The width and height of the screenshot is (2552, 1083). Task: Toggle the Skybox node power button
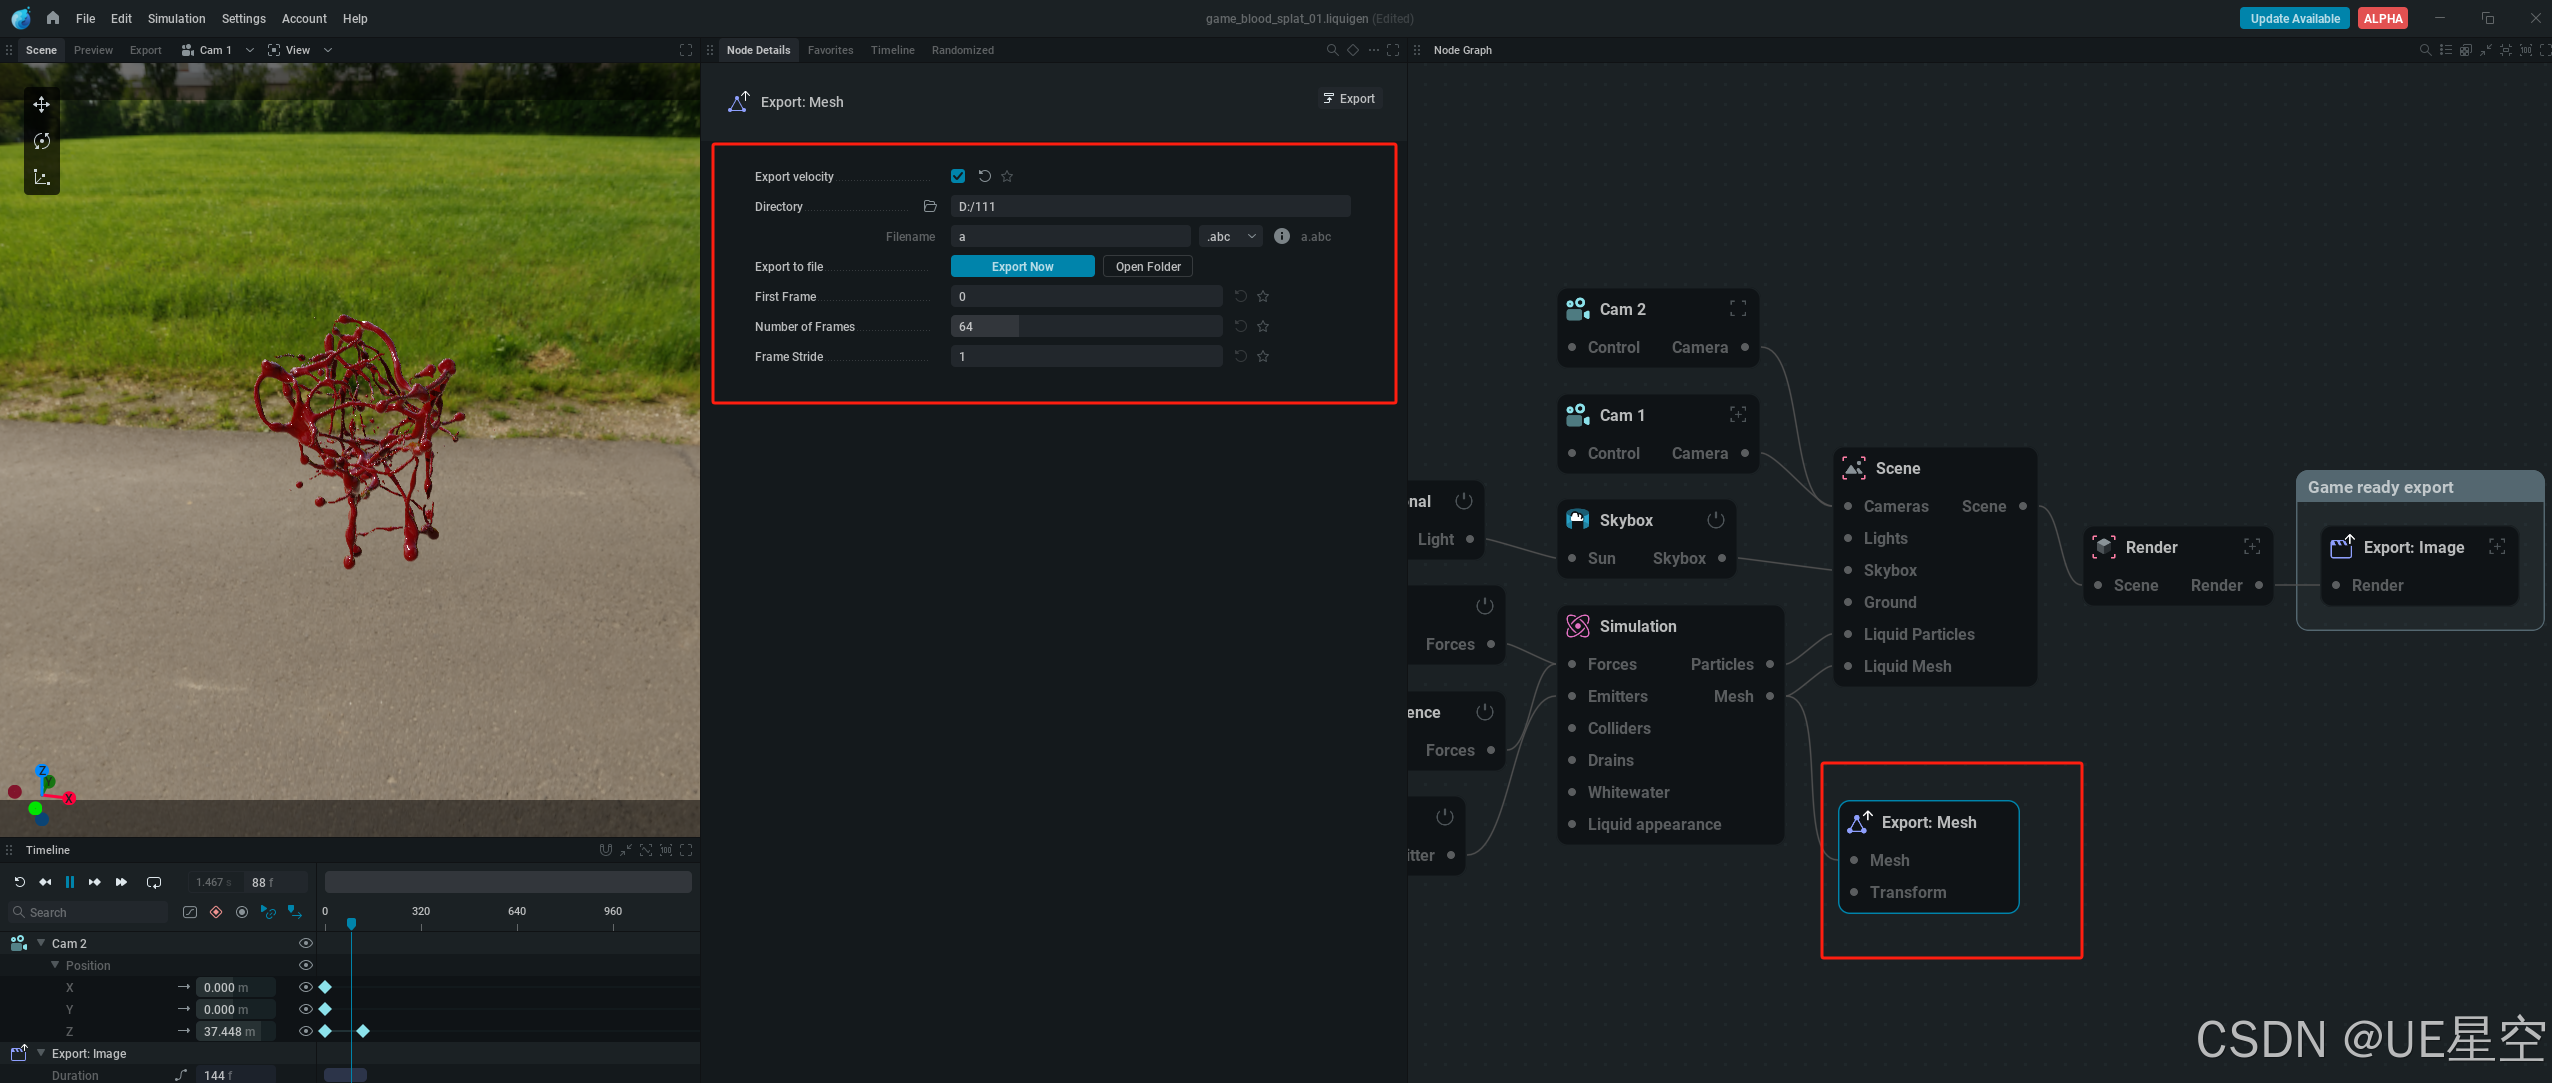point(1715,520)
